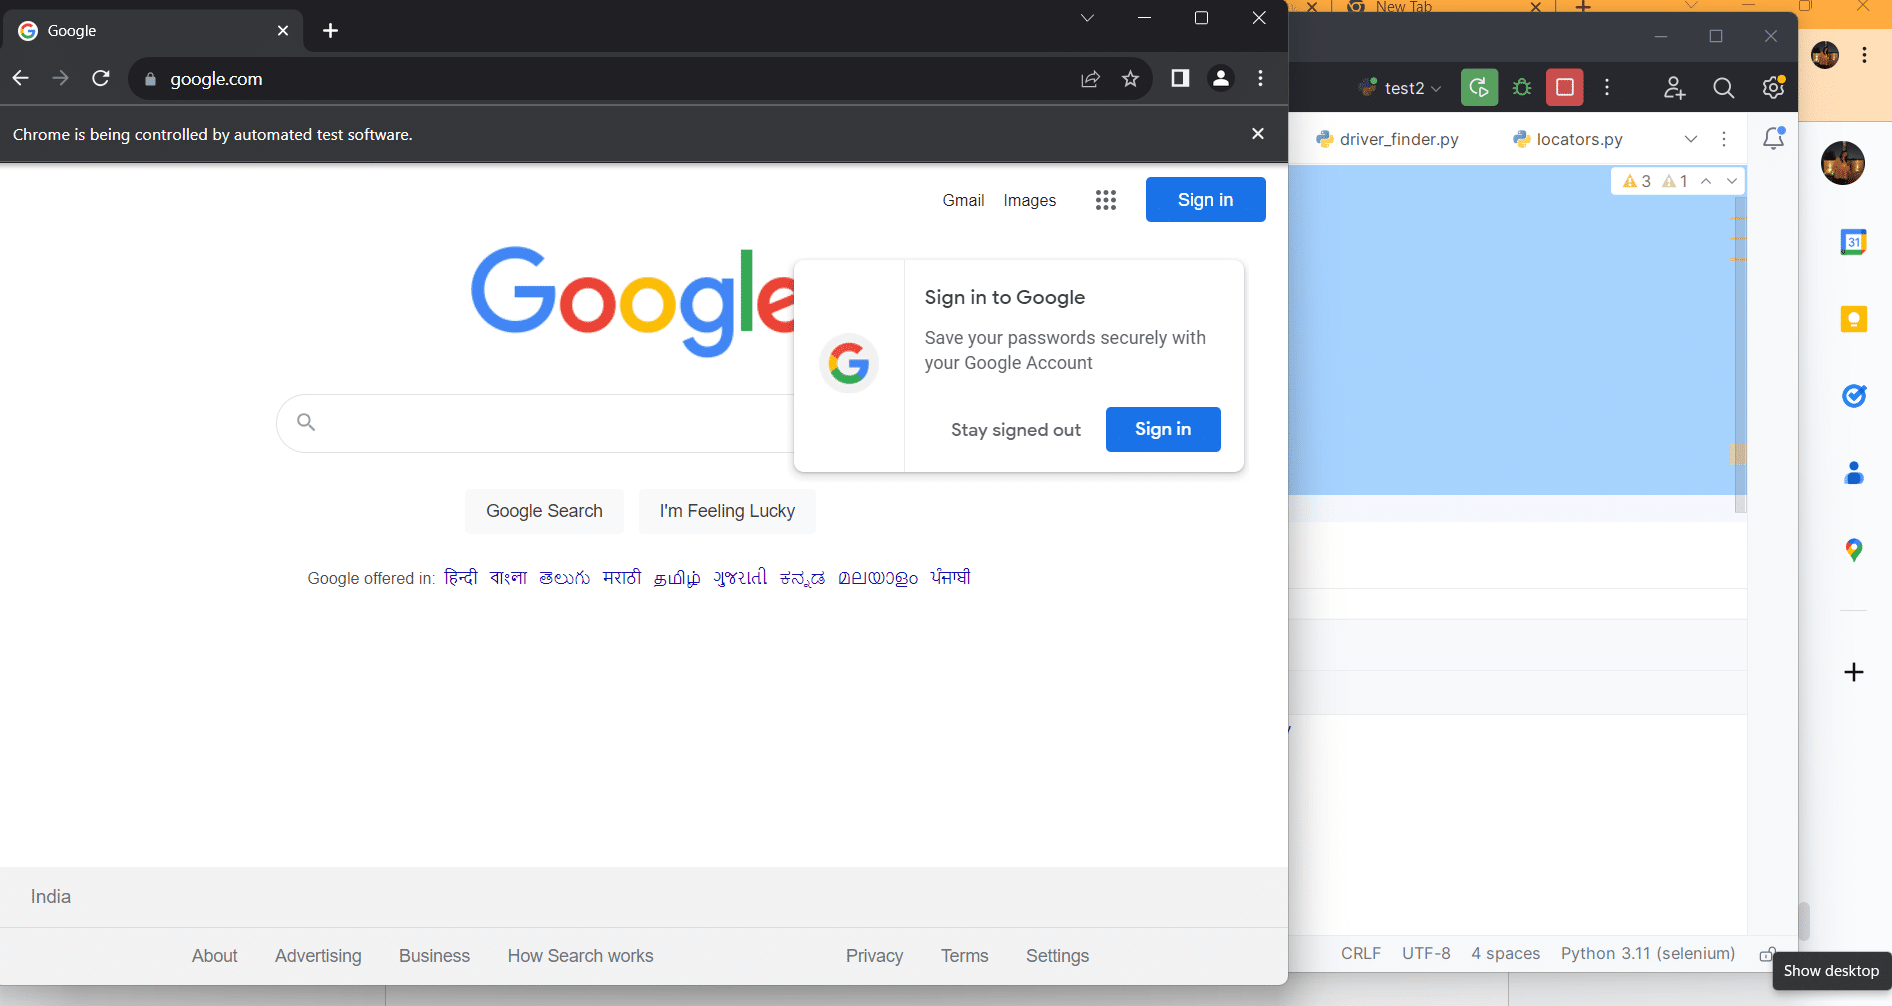The height and width of the screenshot is (1006, 1892).
Task: Expand hidden editor tabs chevron
Action: [1691, 139]
